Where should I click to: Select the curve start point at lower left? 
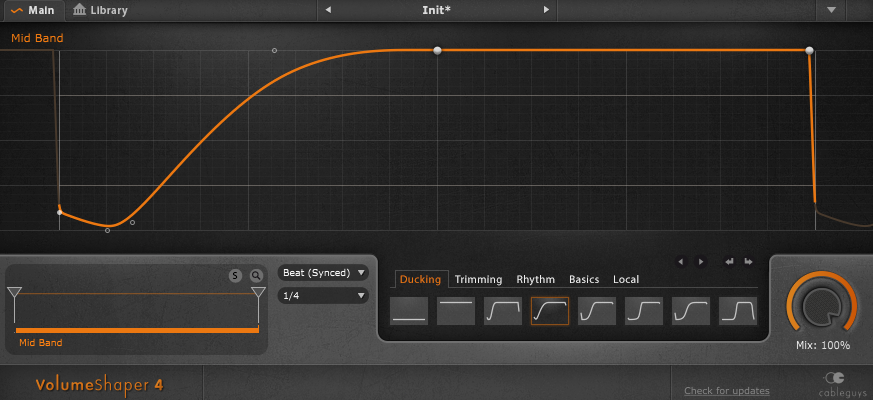(60, 212)
